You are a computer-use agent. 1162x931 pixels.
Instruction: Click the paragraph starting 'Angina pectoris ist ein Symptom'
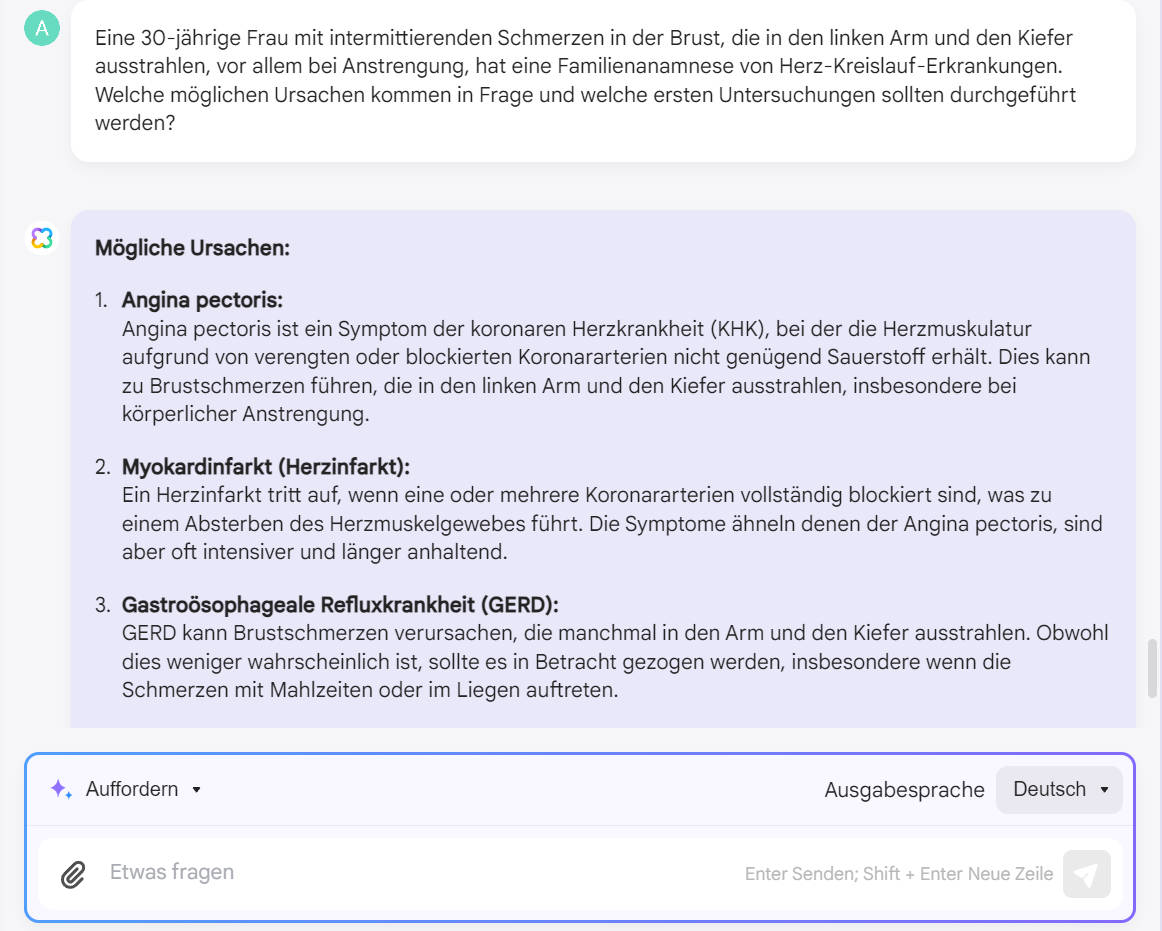coord(606,371)
